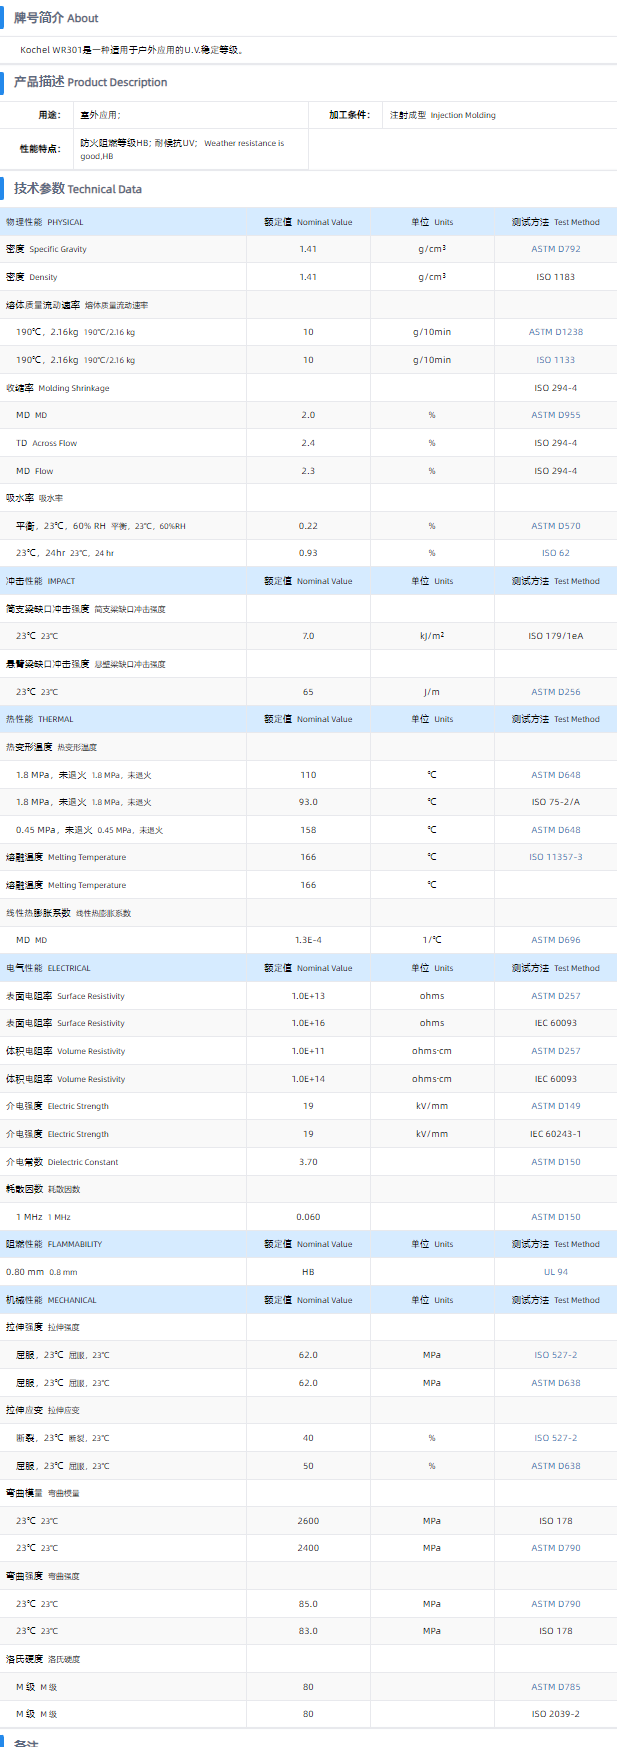Click the ASTM D696 thermal expansion link

point(555,940)
